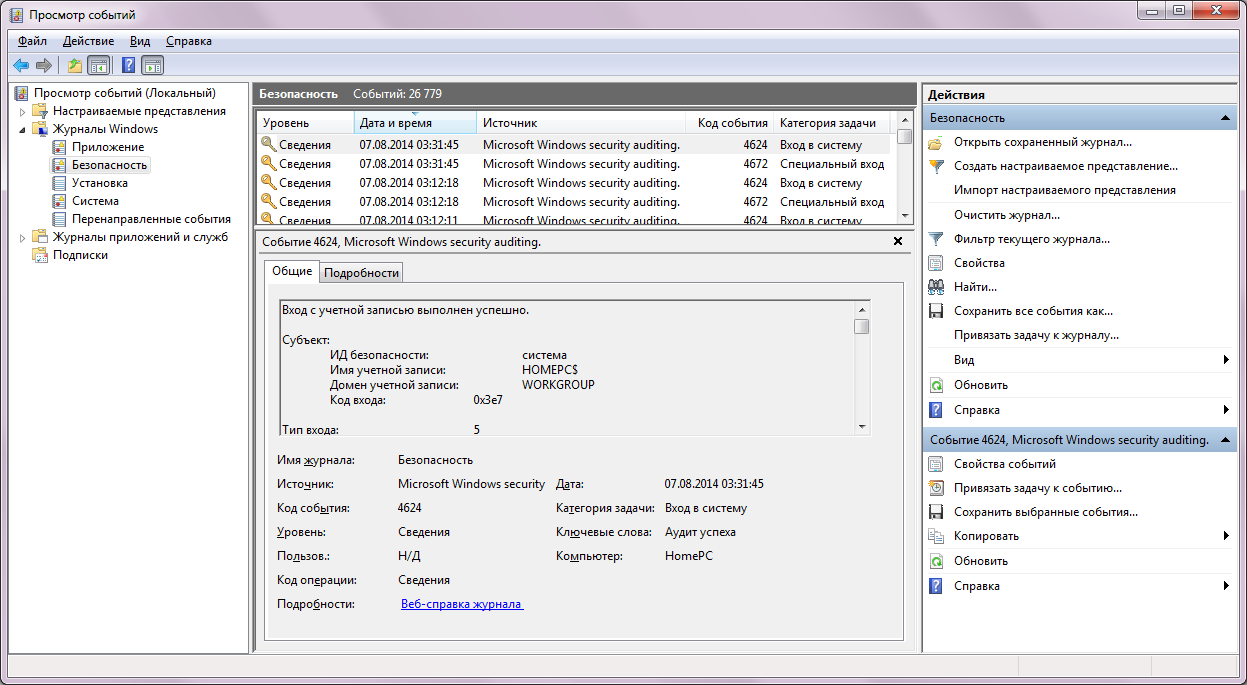Select the Система log in tree
This screenshot has height=685, width=1247.
tap(95, 201)
